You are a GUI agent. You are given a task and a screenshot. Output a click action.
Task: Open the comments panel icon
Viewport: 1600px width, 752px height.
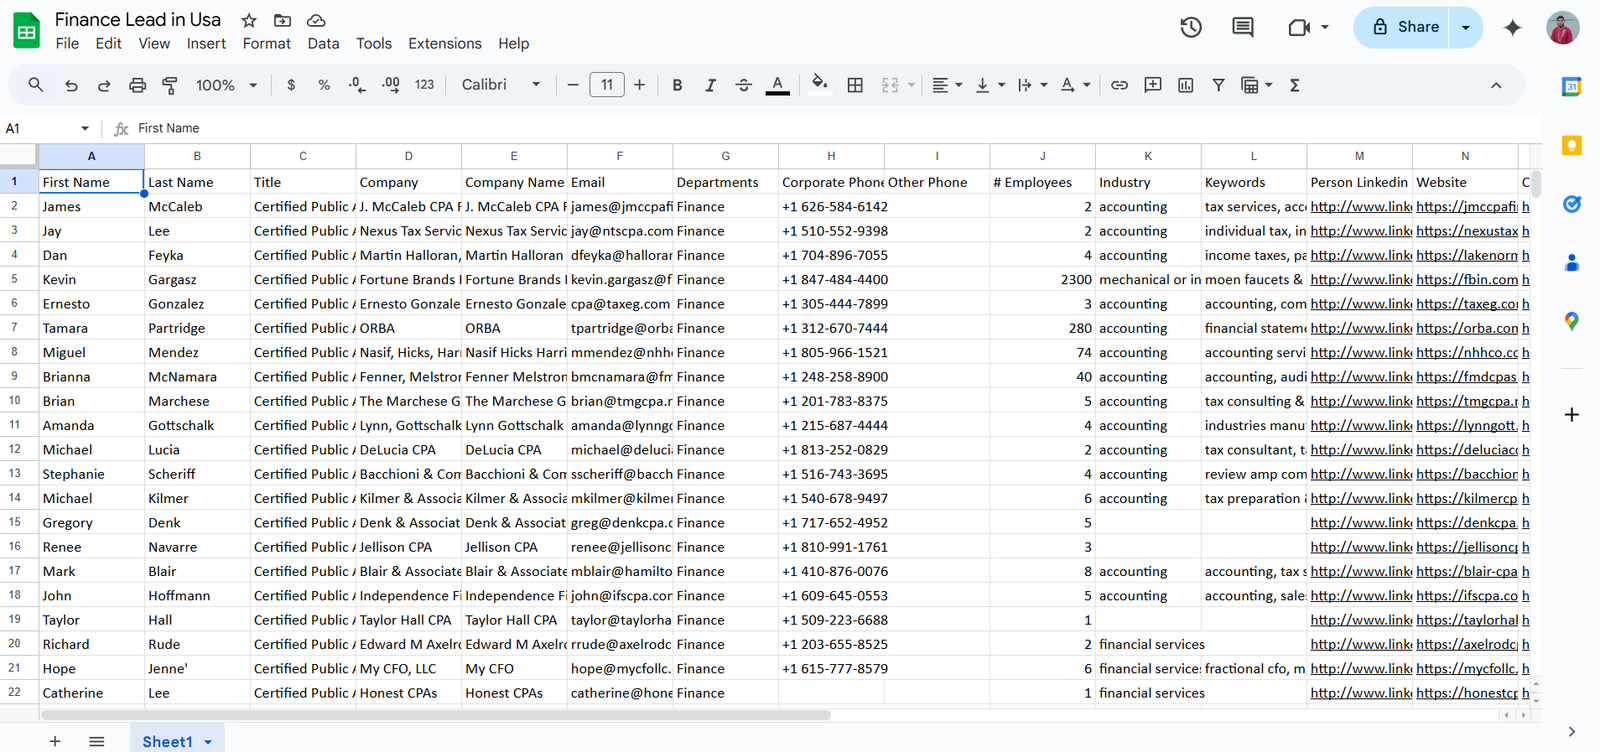1243,27
